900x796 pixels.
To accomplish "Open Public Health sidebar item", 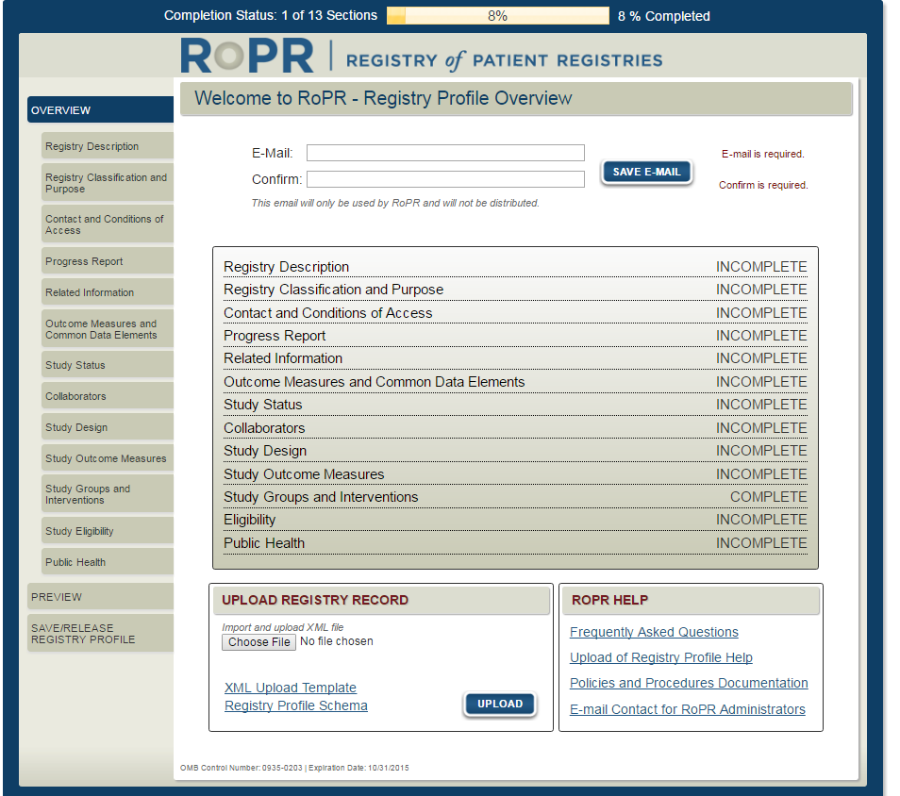I will click(107, 562).
